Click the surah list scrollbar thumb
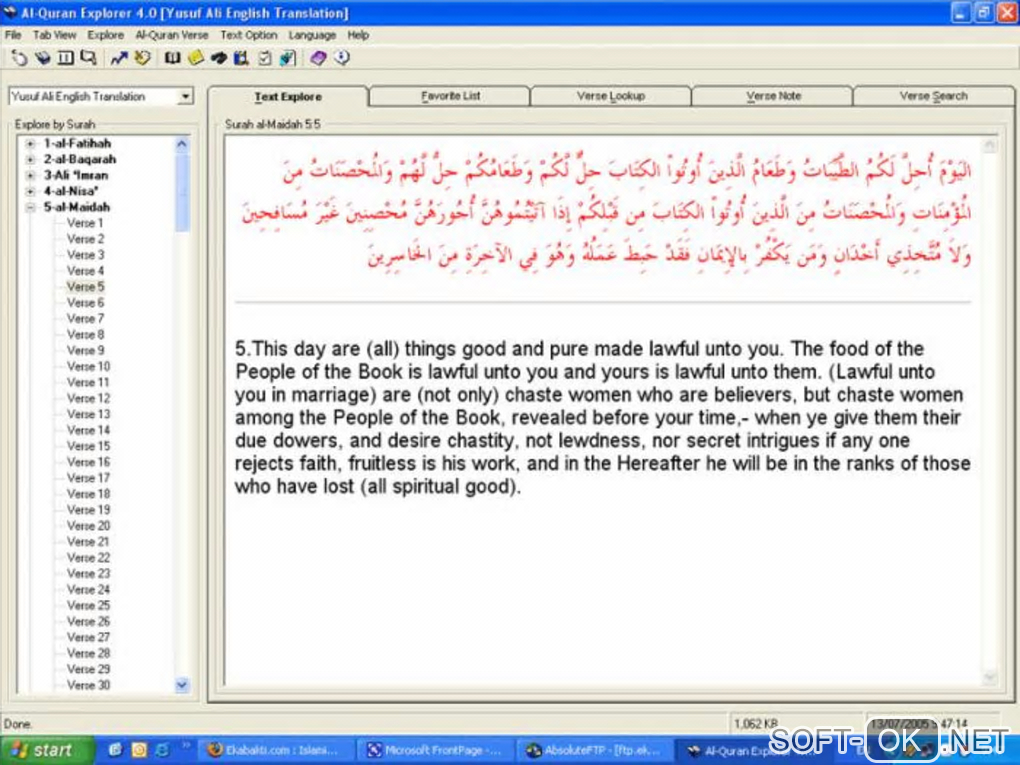Screen dimensions: 1020x765 click(x=182, y=193)
